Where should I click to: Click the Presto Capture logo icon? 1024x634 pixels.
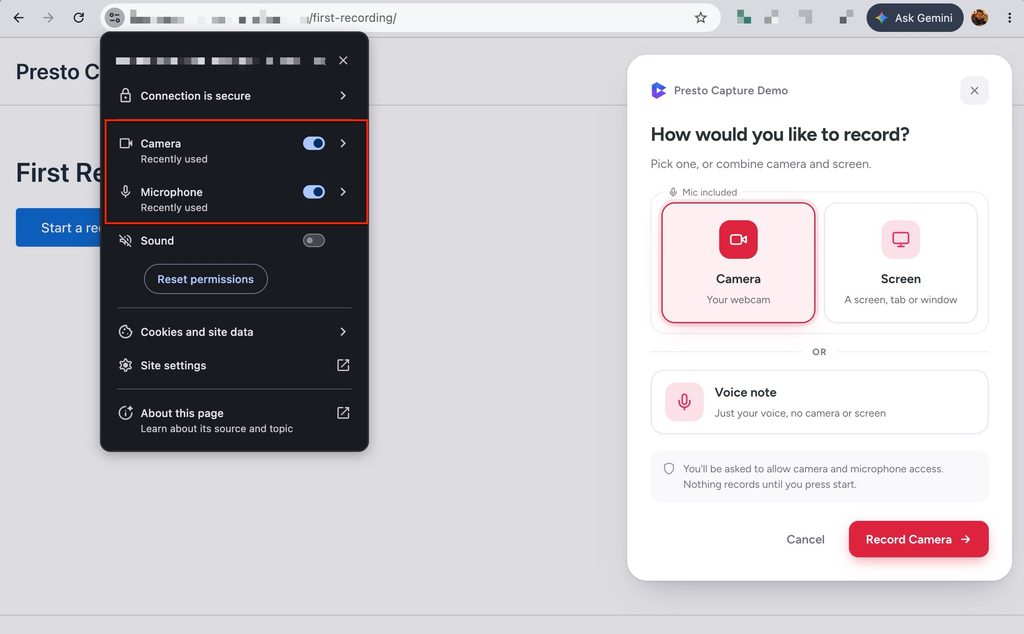(x=658, y=90)
